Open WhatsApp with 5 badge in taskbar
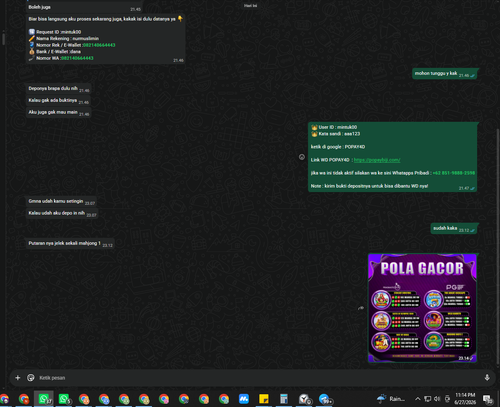This screenshot has width=500, height=407. (x=64, y=399)
